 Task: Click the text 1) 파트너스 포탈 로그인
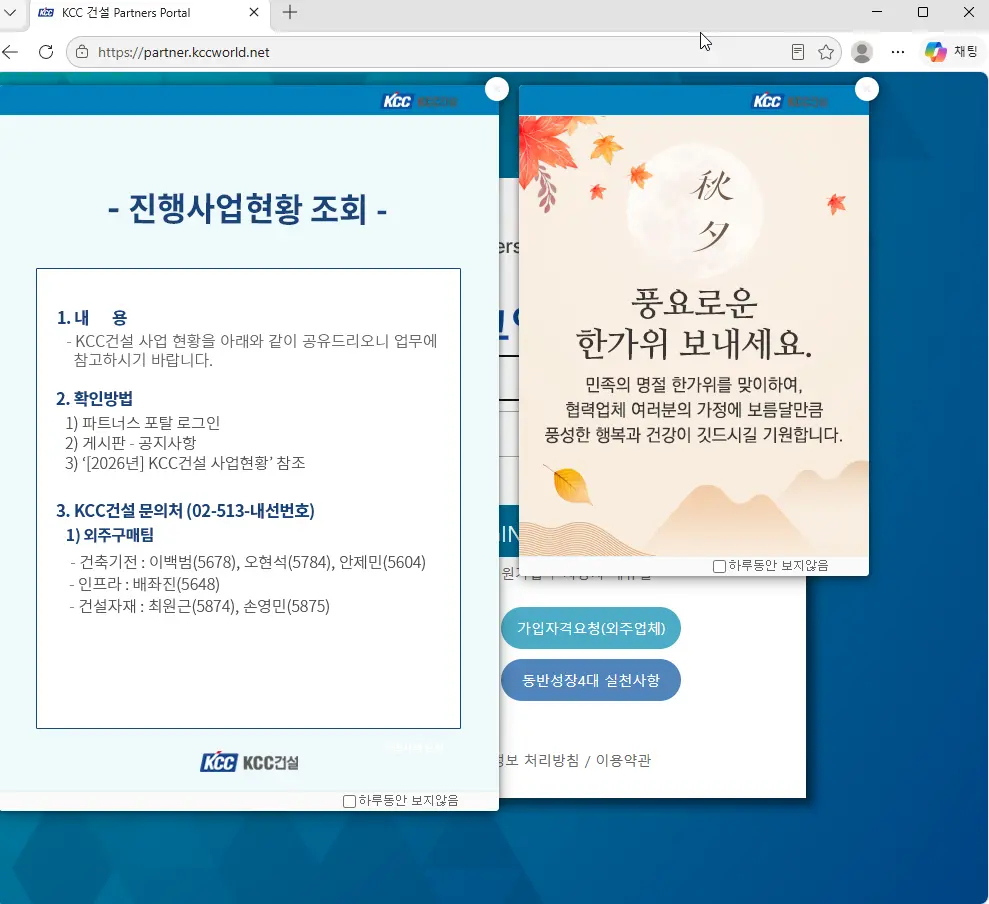[x=143, y=423]
